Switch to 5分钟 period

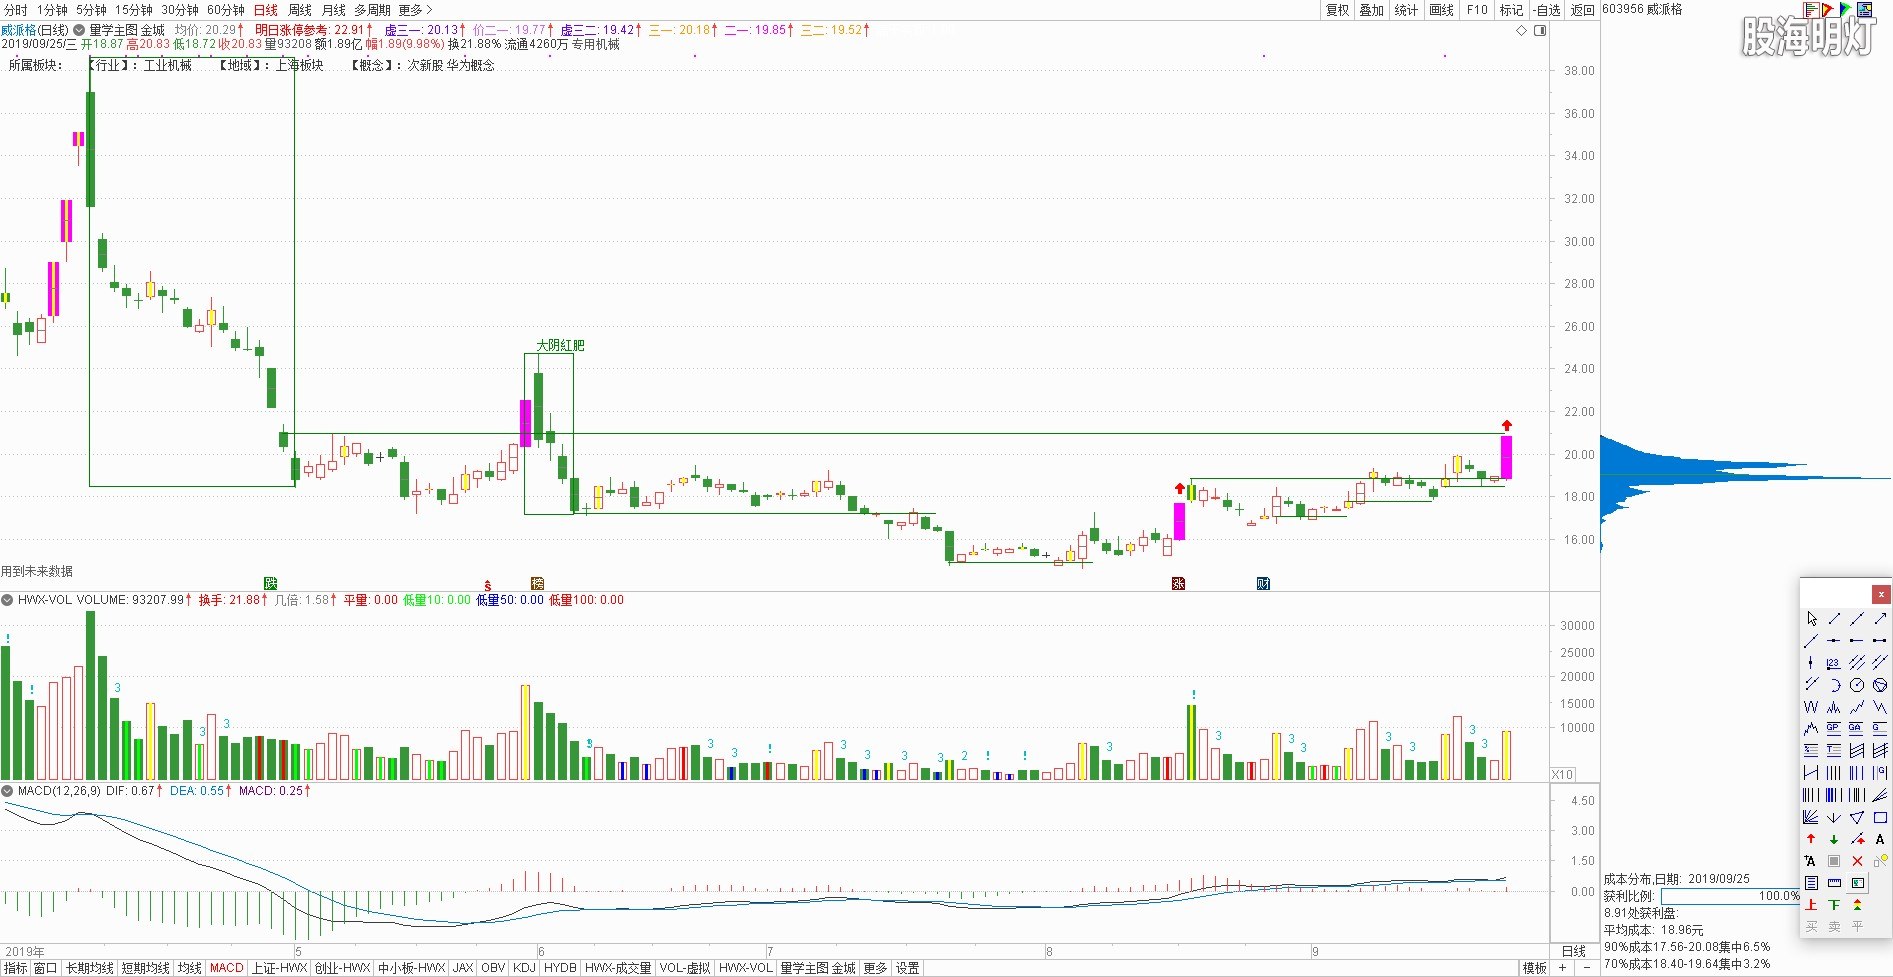pyautogui.click(x=91, y=10)
